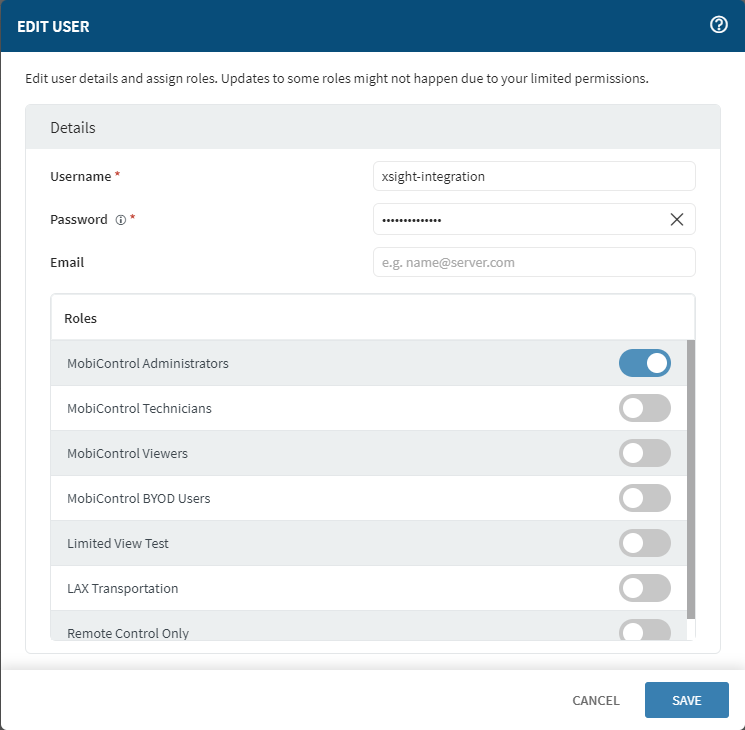The image size is (745, 730).
Task: Switch on the LAX Transportation role
Action: (645, 588)
